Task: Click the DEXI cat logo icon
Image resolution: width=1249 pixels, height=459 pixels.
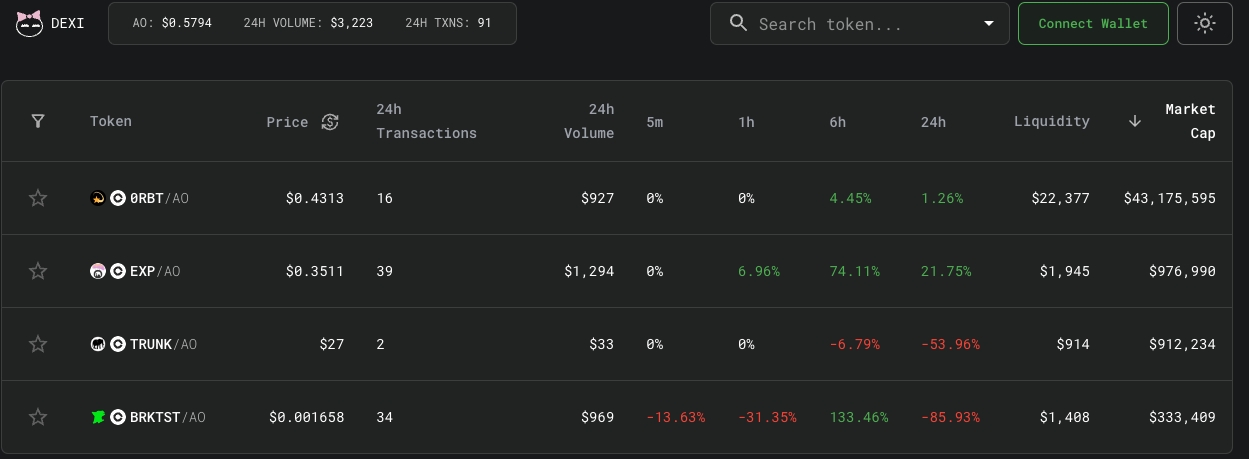Action: 31,23
